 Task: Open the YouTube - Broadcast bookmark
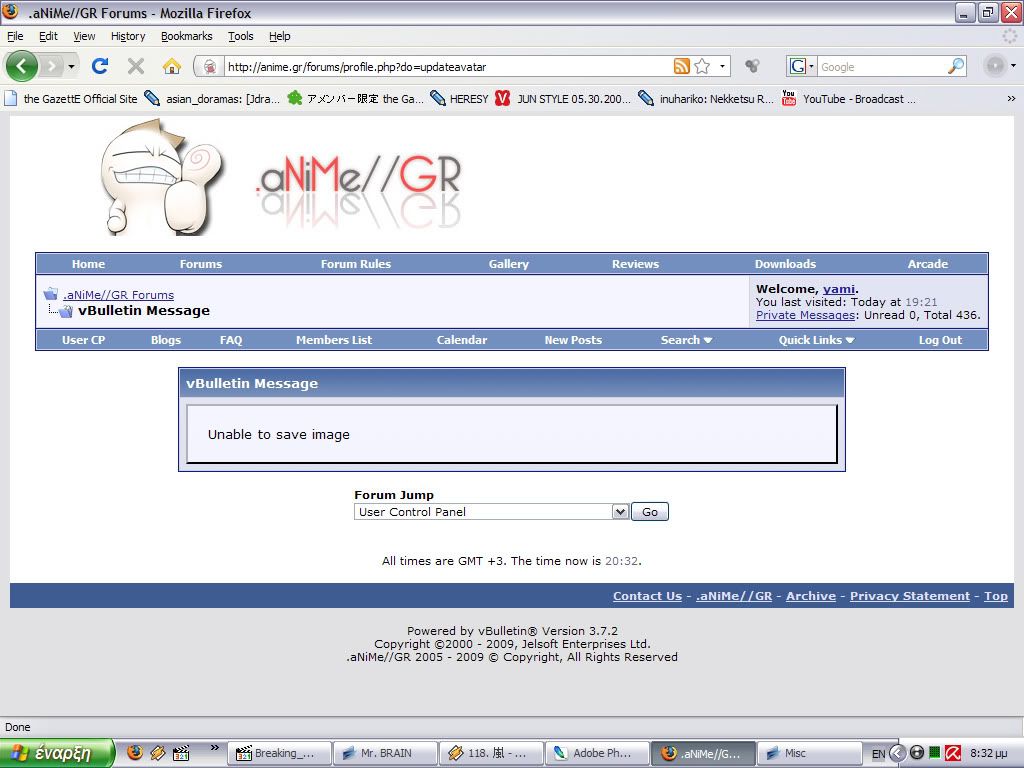pyautogui.click(x=848, y=99)
